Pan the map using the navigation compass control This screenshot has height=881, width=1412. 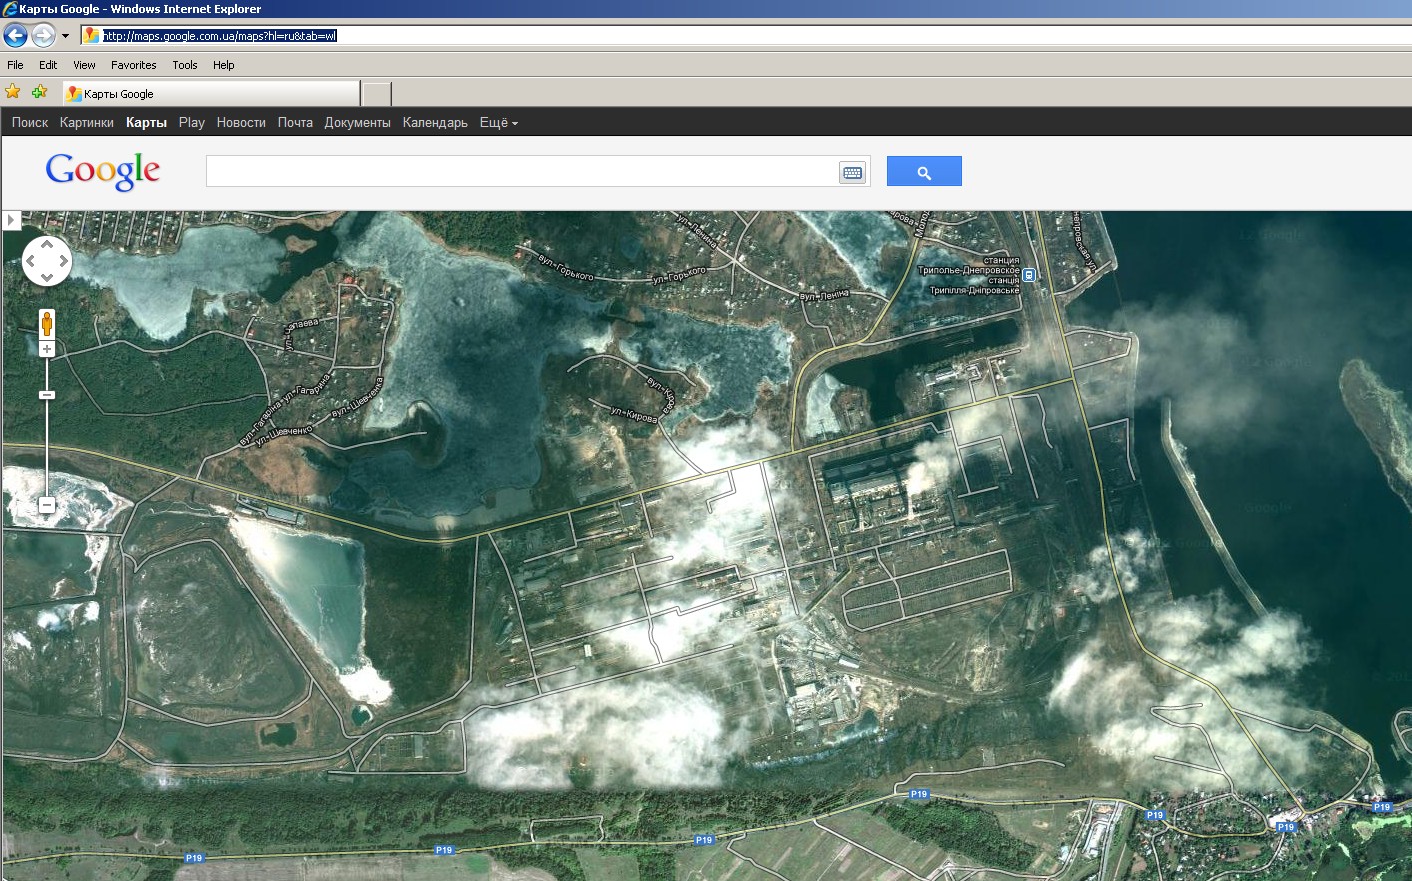coord(47,261)
